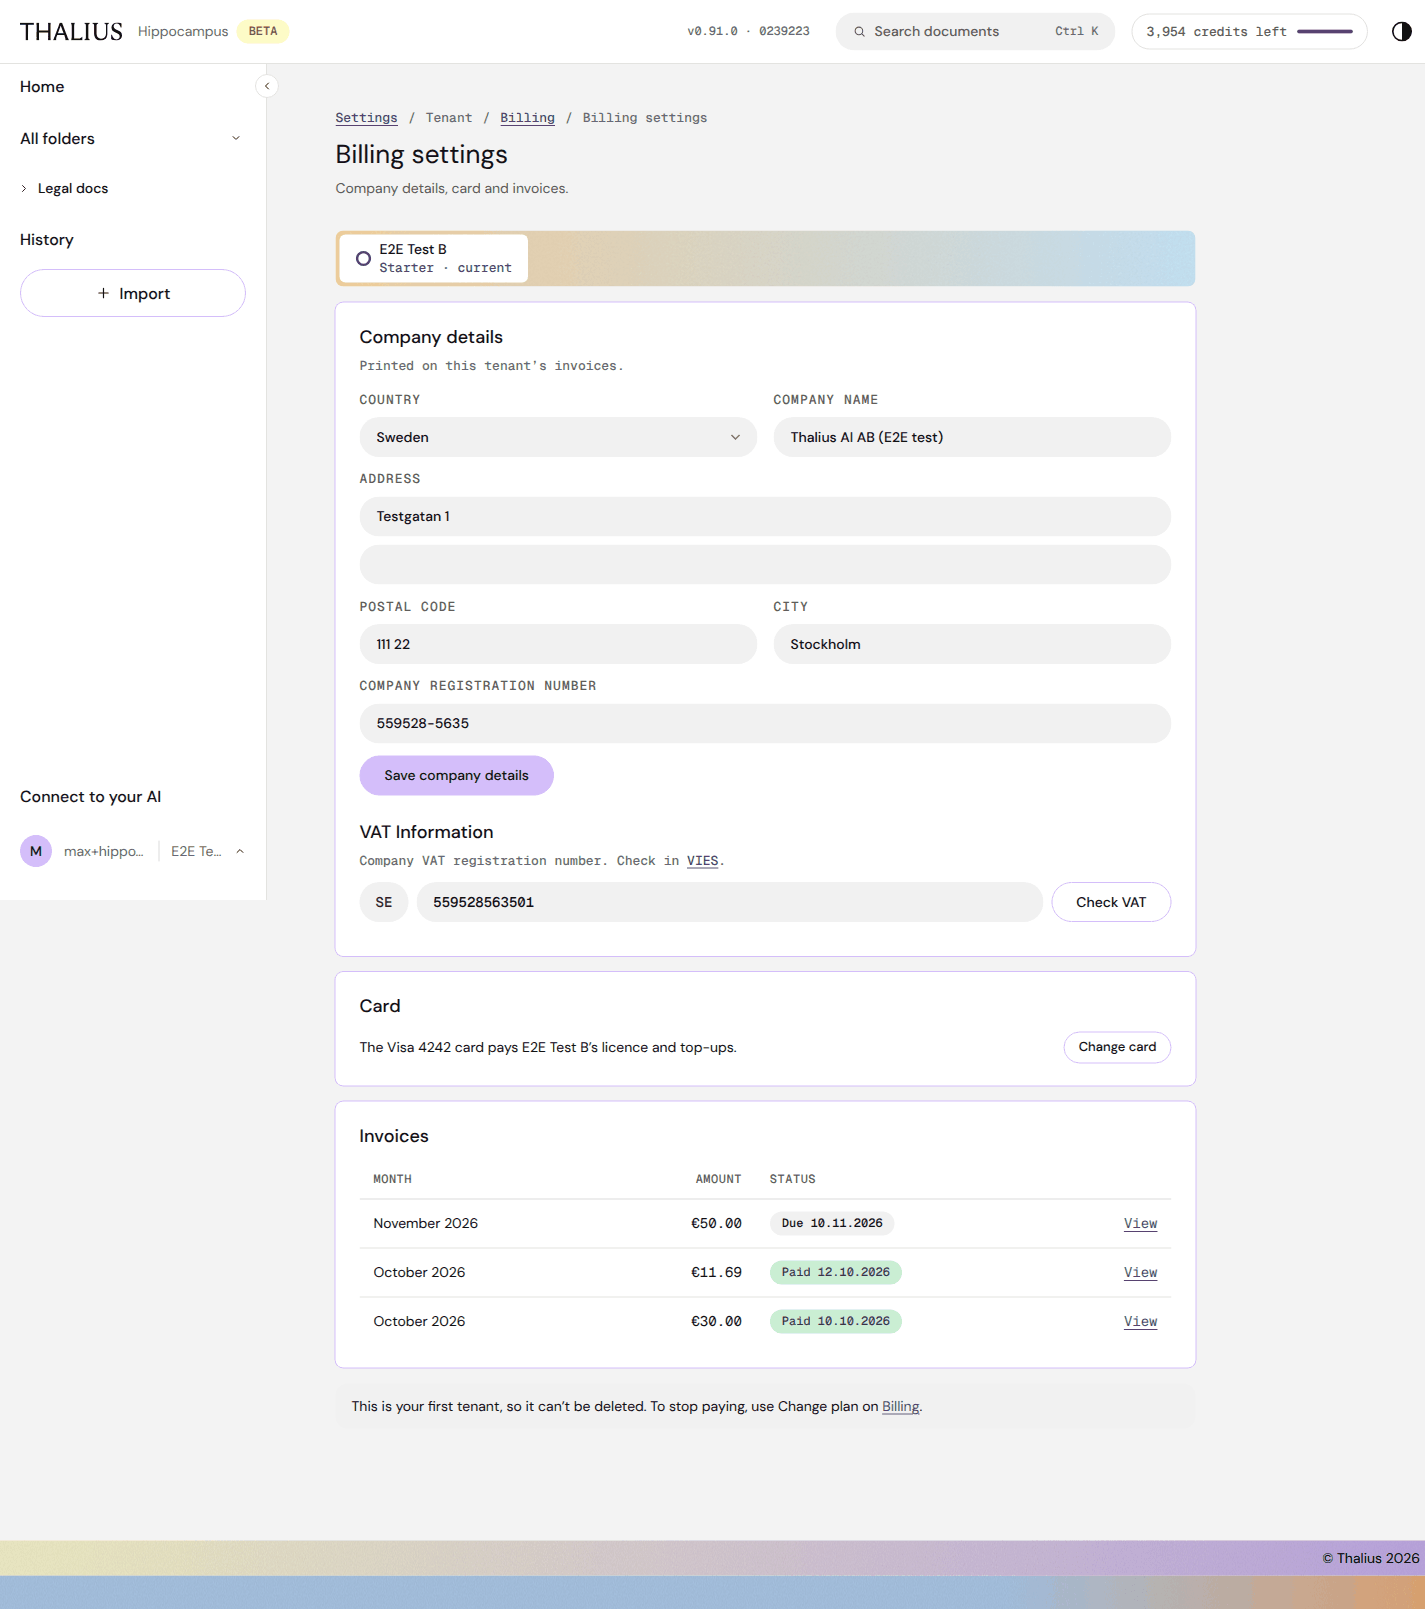View the October 2026 €11.69 invoice
1425x1609 pixels.
(1140, 1272)
